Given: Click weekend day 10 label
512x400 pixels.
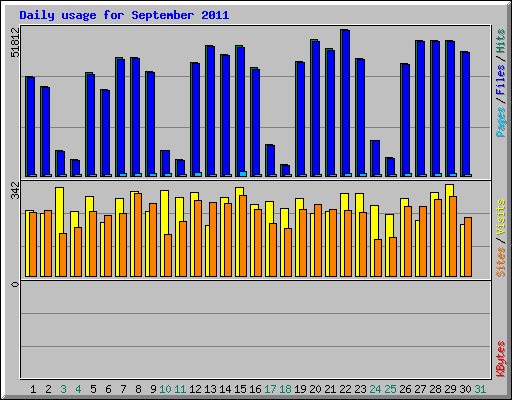Looking at the screenshot, I should [165, 389].
